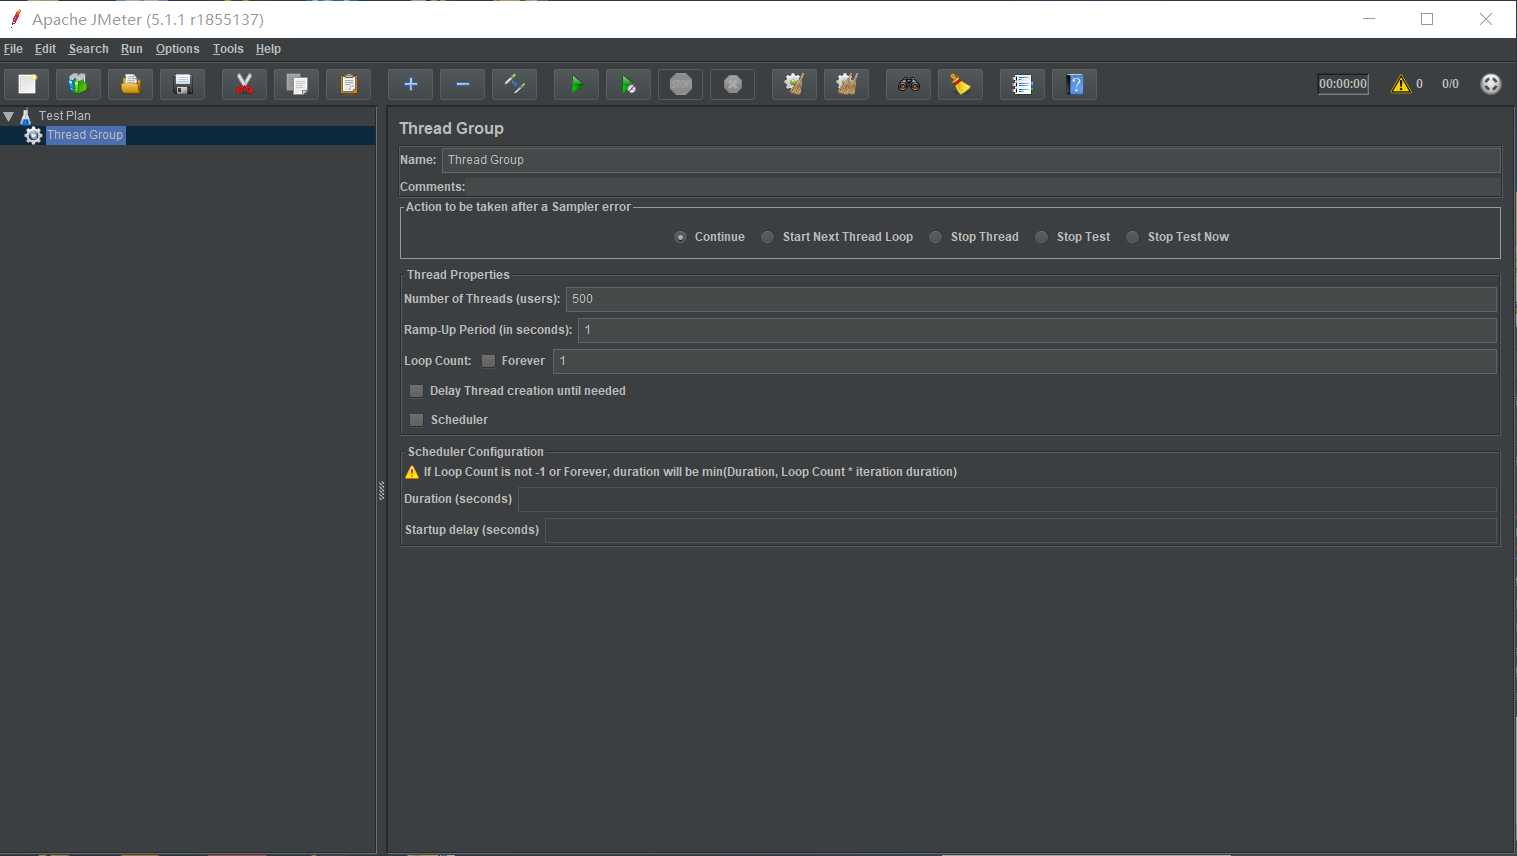Open the Options menu

click(x=177, y=49)
